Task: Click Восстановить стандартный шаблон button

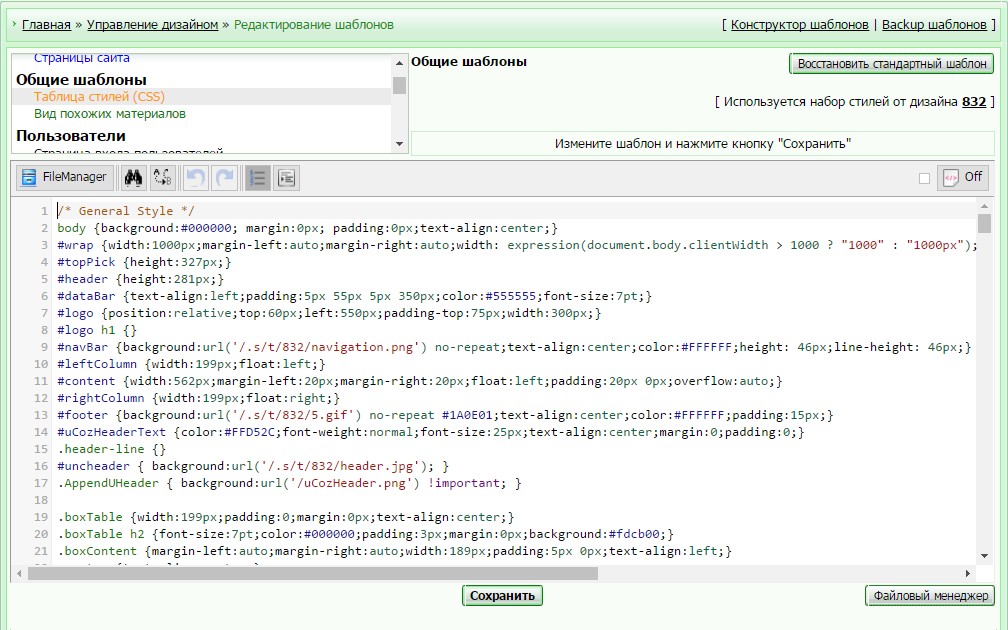Action: click(x=892, y=64)
